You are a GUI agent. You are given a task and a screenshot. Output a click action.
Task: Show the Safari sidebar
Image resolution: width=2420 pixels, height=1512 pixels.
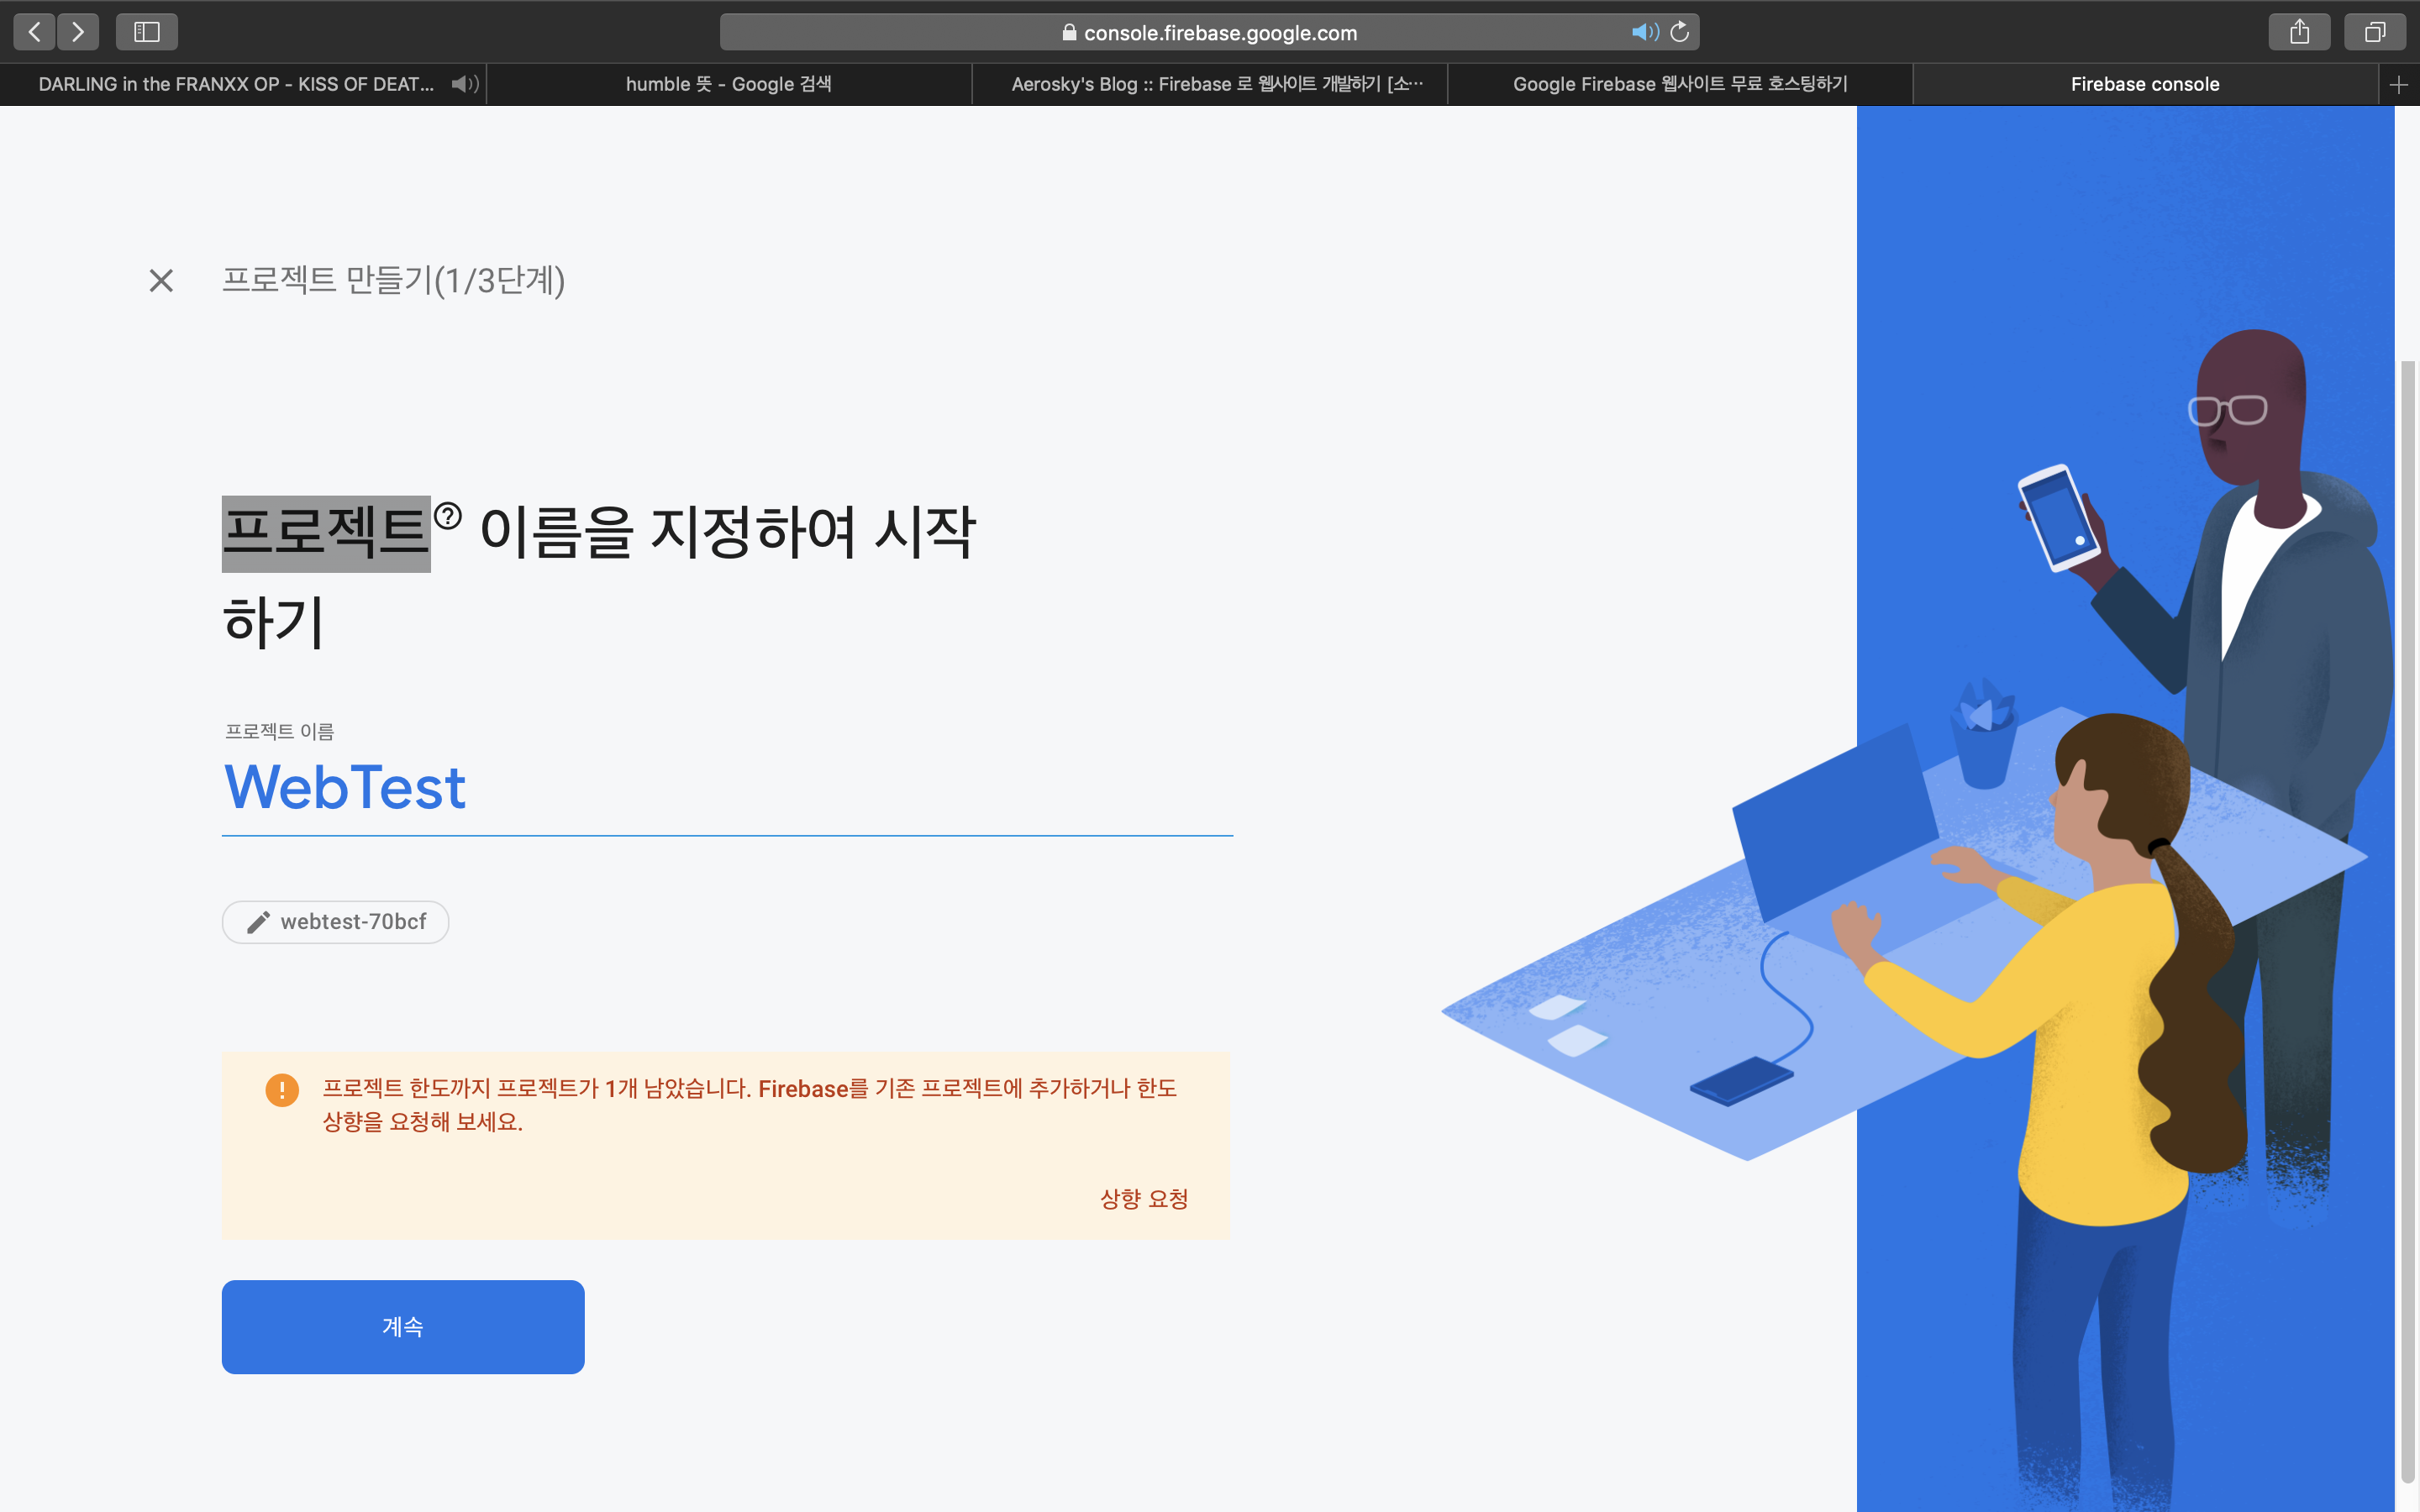coord(147,32)
